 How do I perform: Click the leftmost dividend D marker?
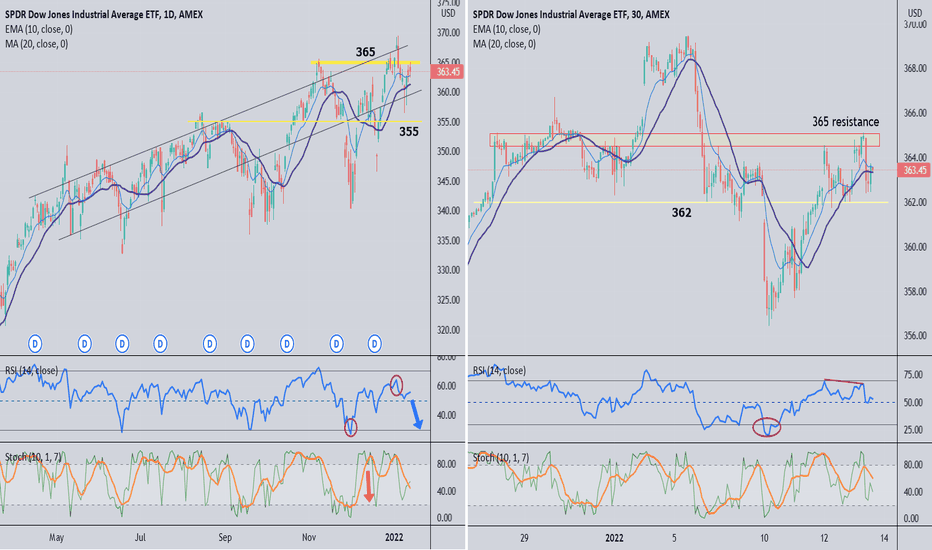(x=35, y=343)
